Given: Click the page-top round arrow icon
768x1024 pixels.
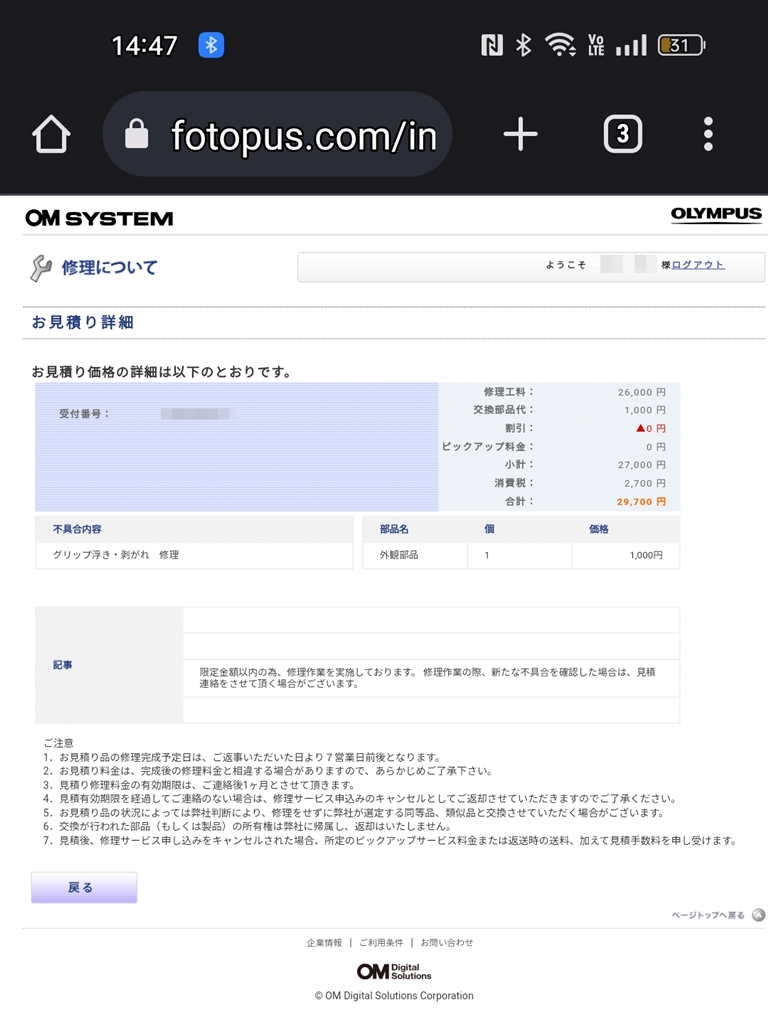Looking at the screenshot, I should coord(758,915).
